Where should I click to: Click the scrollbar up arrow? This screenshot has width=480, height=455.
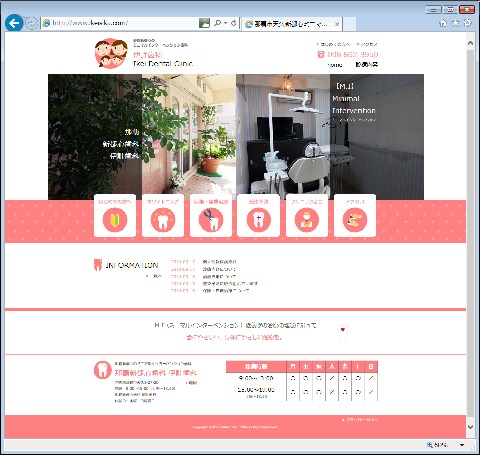470,43
